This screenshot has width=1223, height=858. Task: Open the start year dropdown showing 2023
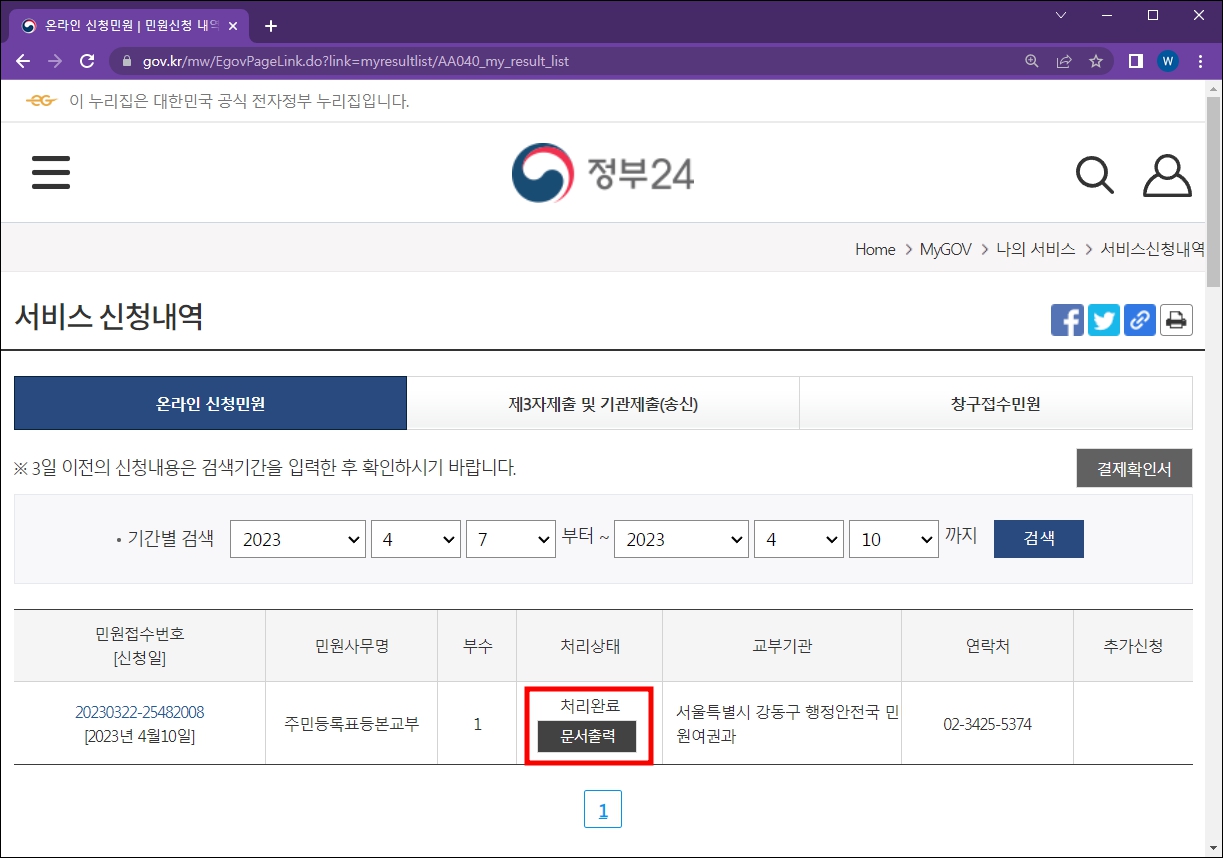click(x=297, y=538)
